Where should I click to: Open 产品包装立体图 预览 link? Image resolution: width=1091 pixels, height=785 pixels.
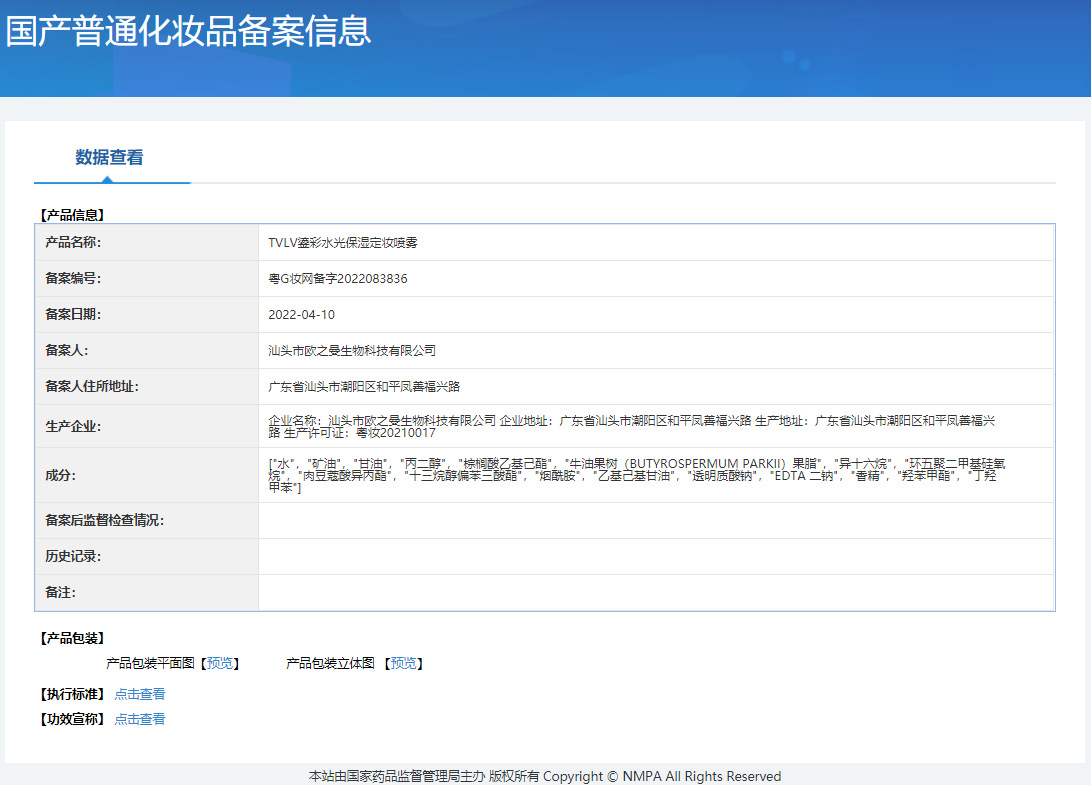click(404, 663)
